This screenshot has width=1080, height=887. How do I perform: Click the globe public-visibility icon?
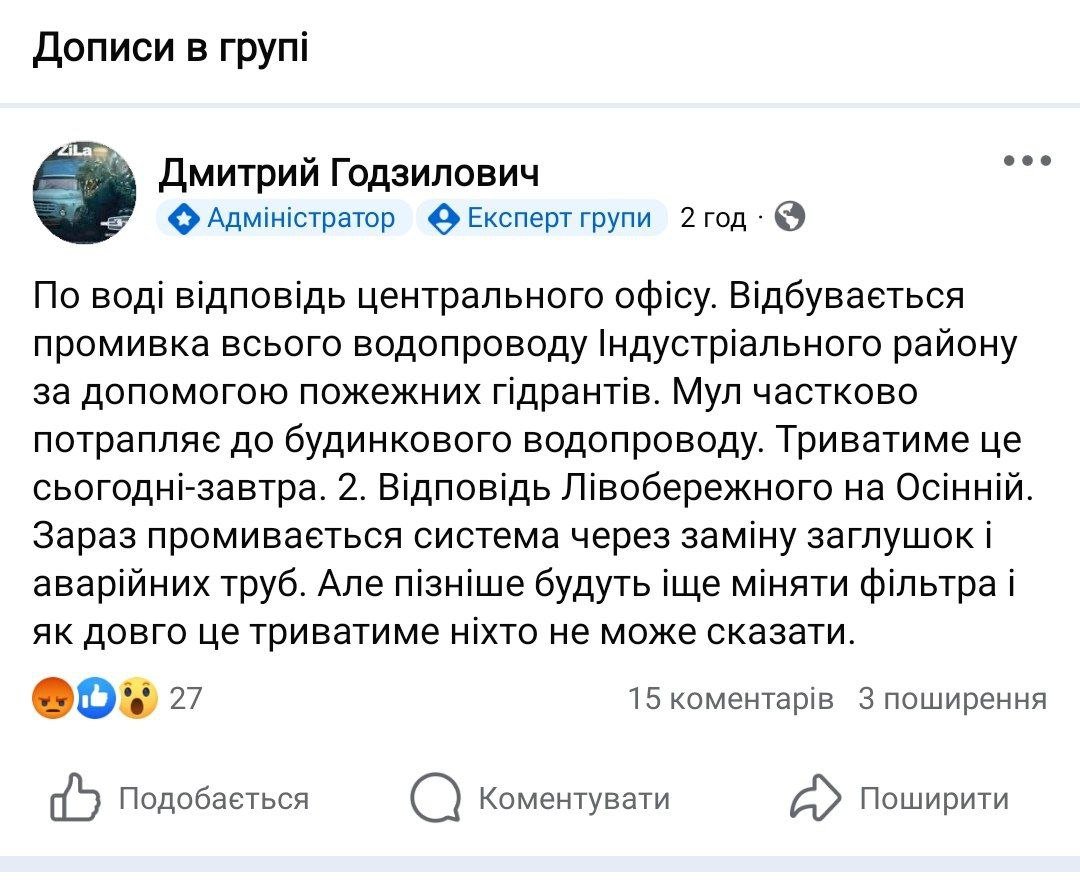pos(790,217)
